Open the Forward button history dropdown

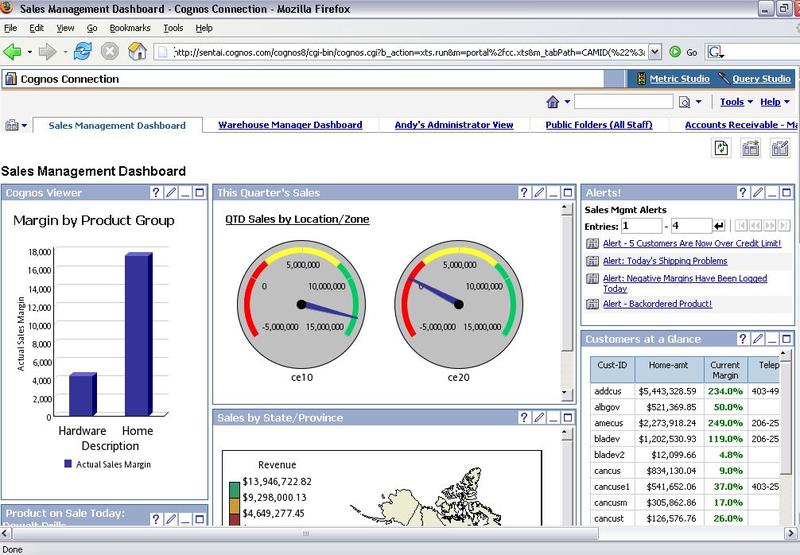pyautogui.click(x=65, y=52)
